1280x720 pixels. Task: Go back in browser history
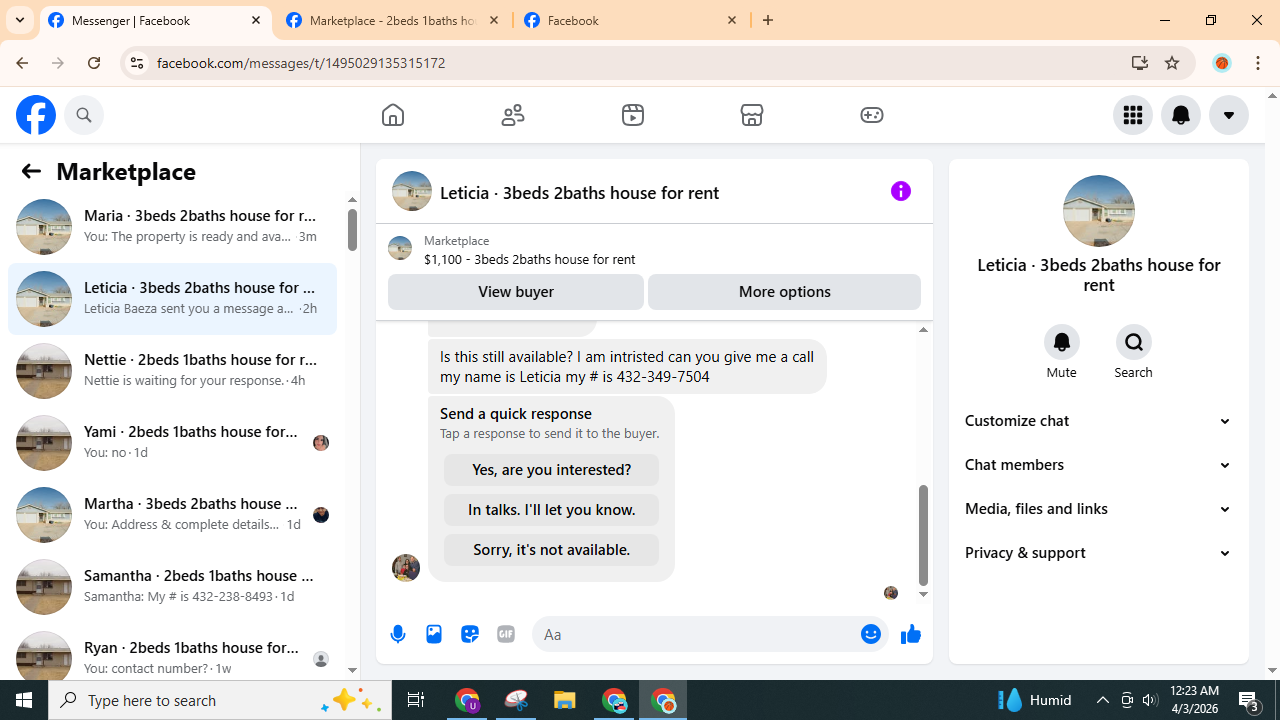(x=22, y=63)
